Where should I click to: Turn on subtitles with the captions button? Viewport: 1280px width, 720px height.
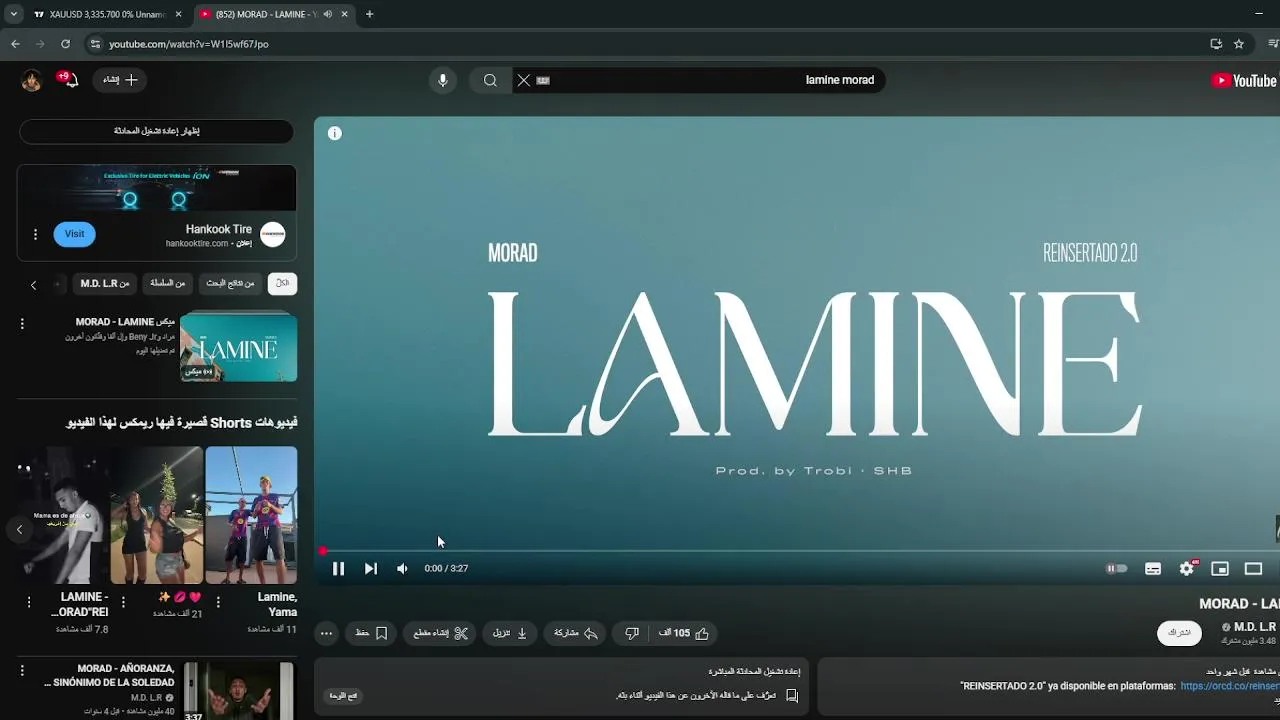pos(1153,568)
